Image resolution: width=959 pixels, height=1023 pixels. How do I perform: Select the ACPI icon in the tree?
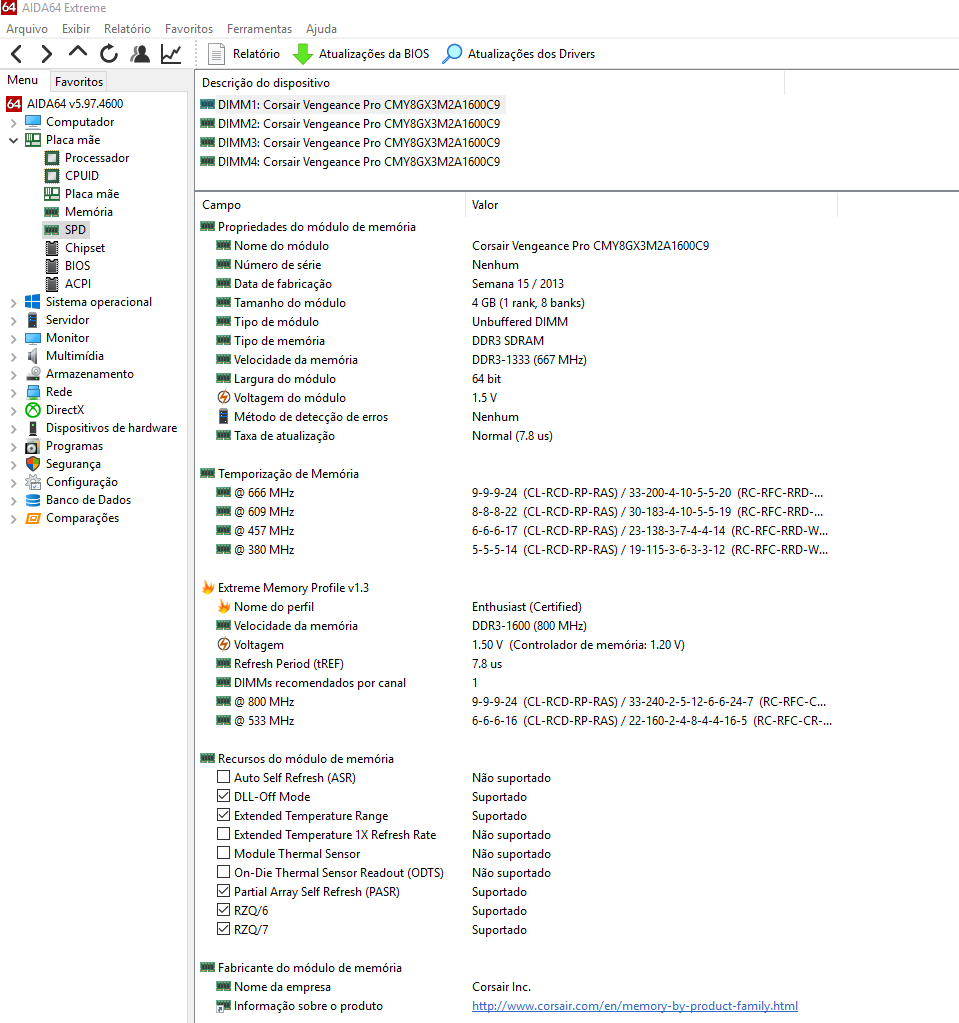pyautogui.click(x=52, y=284)
